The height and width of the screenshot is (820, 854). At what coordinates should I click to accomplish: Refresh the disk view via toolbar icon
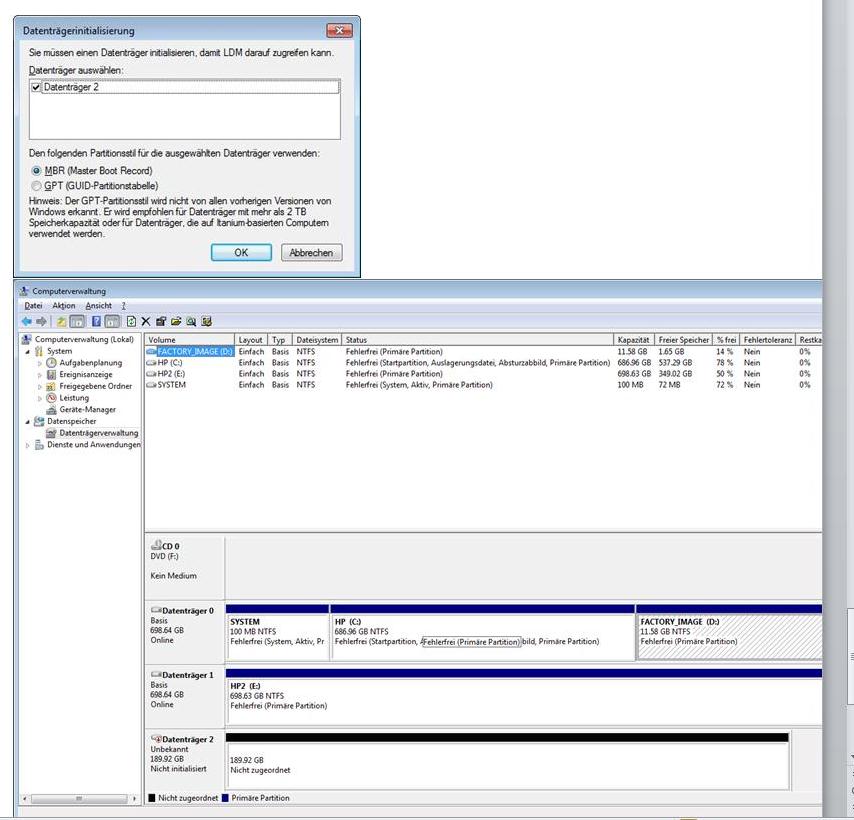(x=131, y=322)
